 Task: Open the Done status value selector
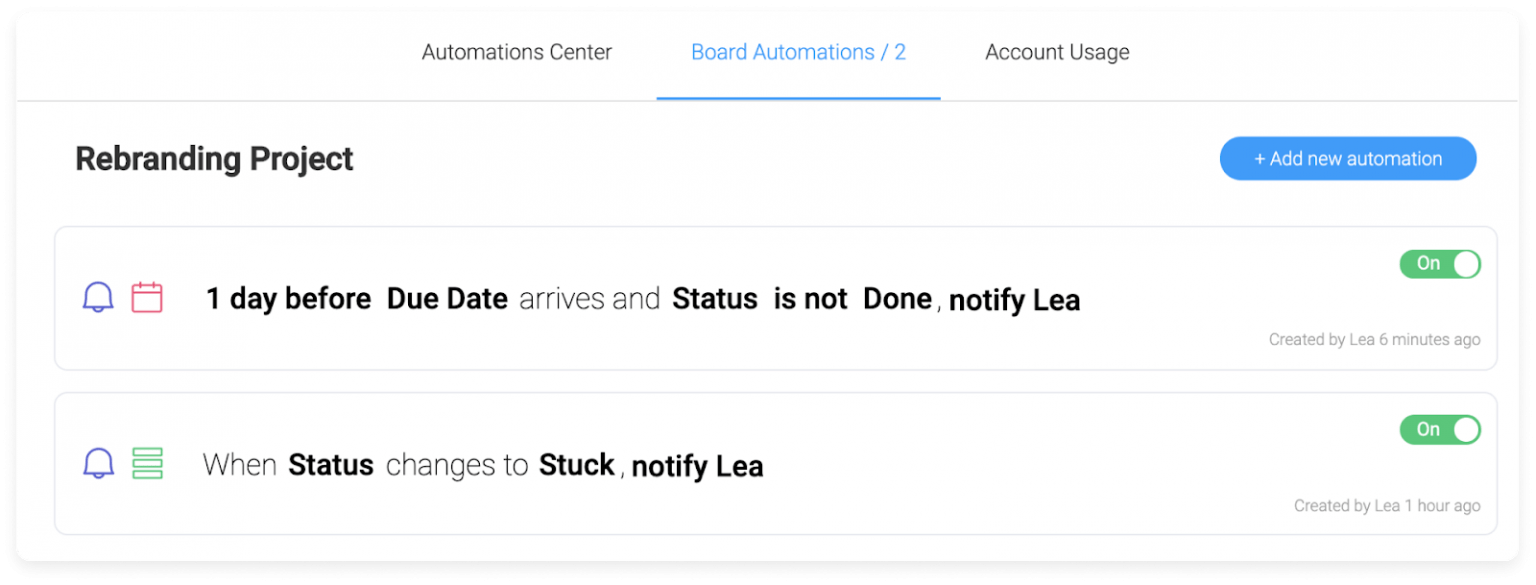pyautogui.click(x=897, y=298)
